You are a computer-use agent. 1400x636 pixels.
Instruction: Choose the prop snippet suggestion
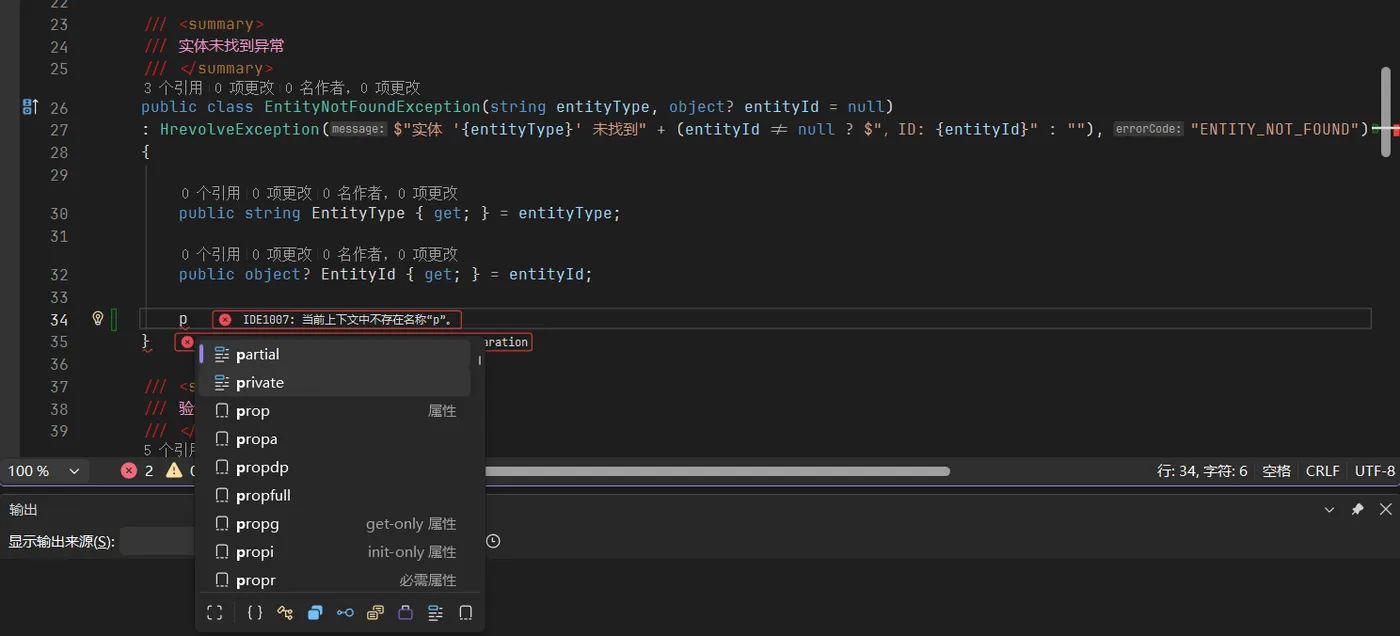pos(335,410)
